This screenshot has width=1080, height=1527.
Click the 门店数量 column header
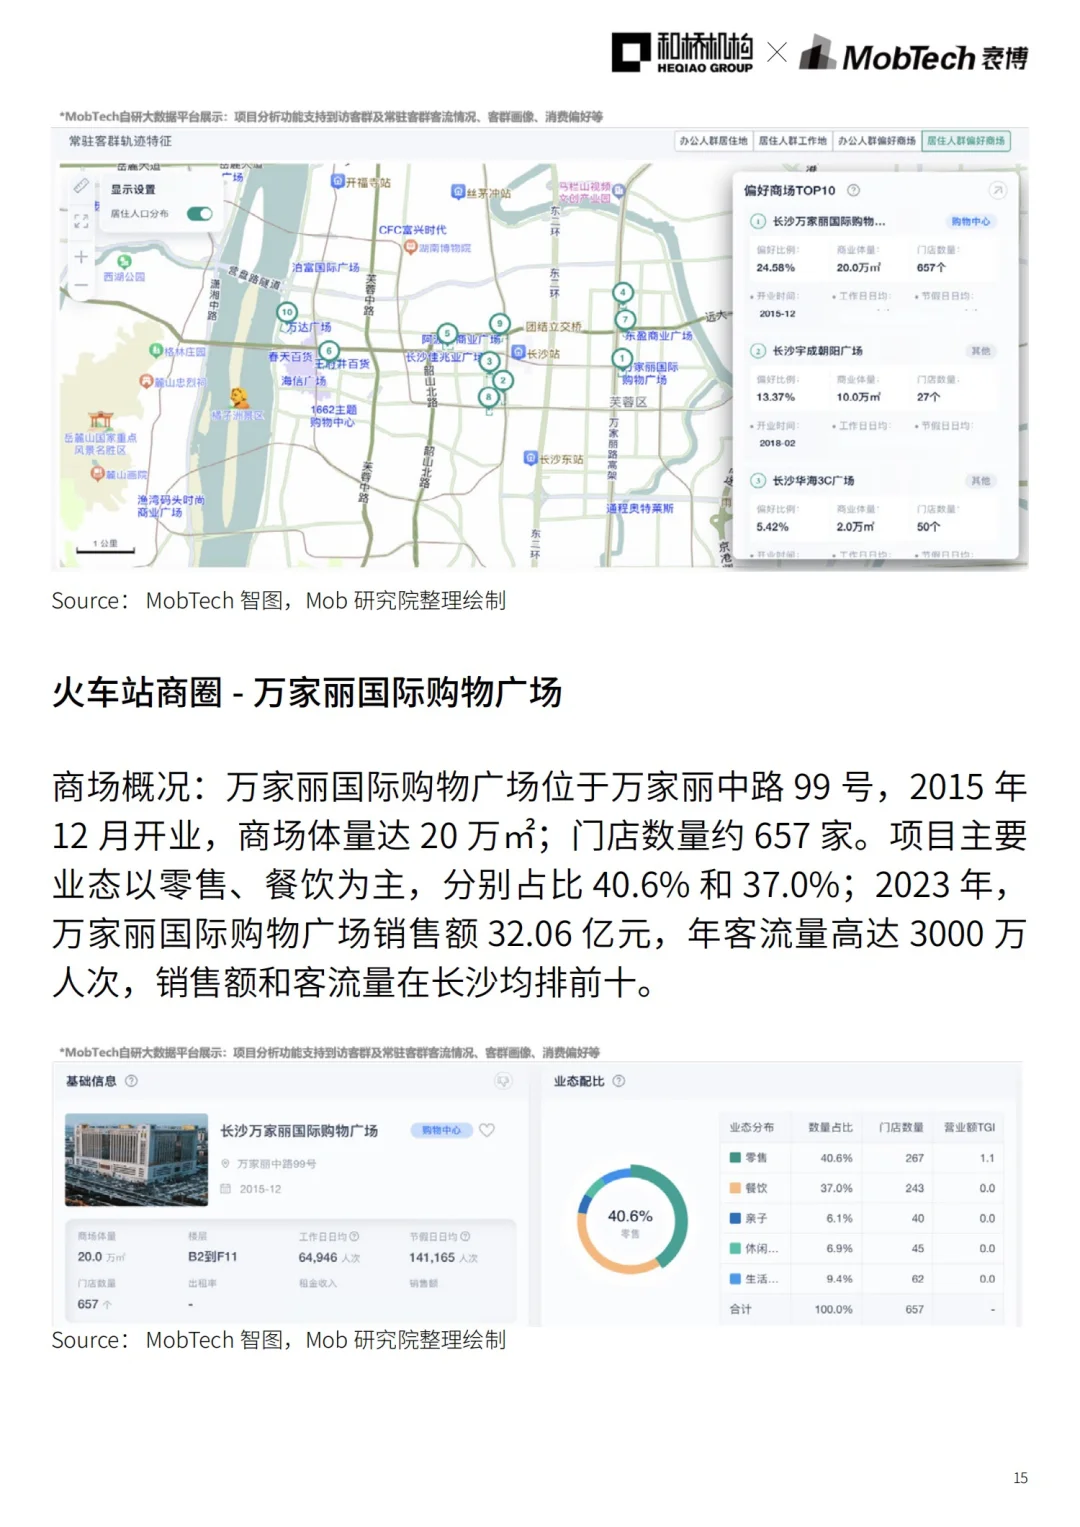tap(901, 1127)
